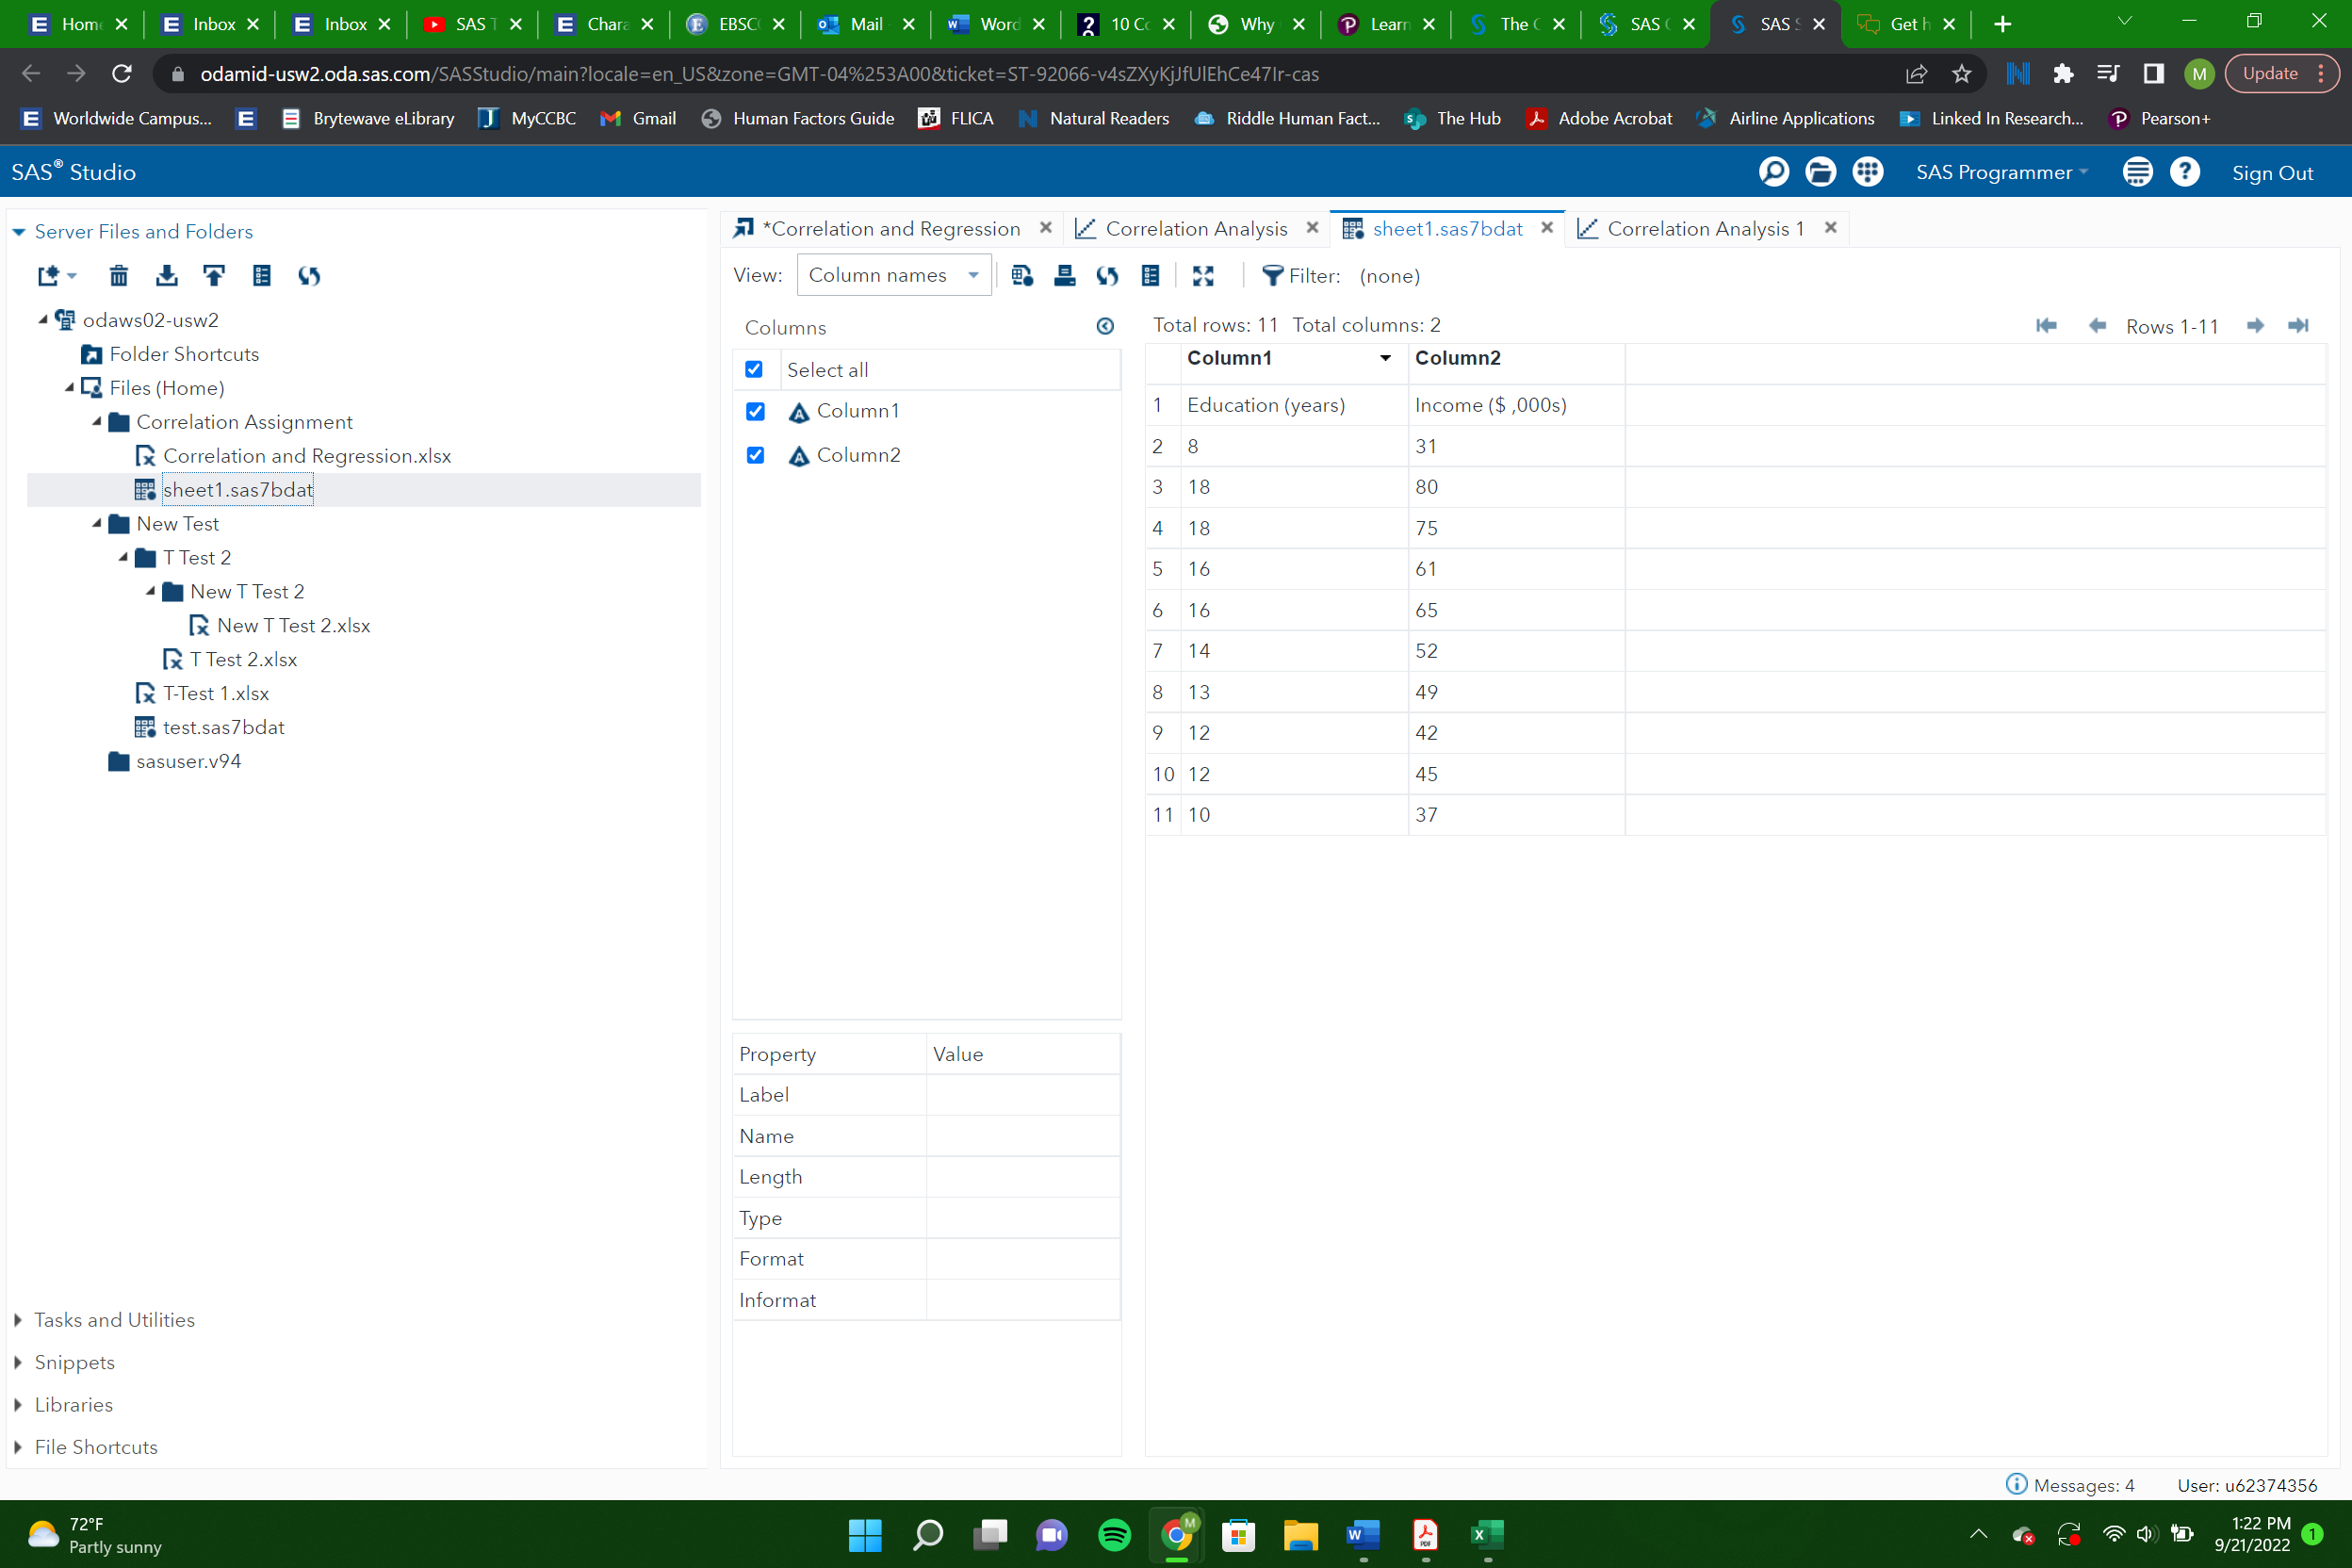Collapse the Correlation Assignment folder
Viewport: 2352px width, 1568px height.
pyautogui.click(x=98, y=421)
